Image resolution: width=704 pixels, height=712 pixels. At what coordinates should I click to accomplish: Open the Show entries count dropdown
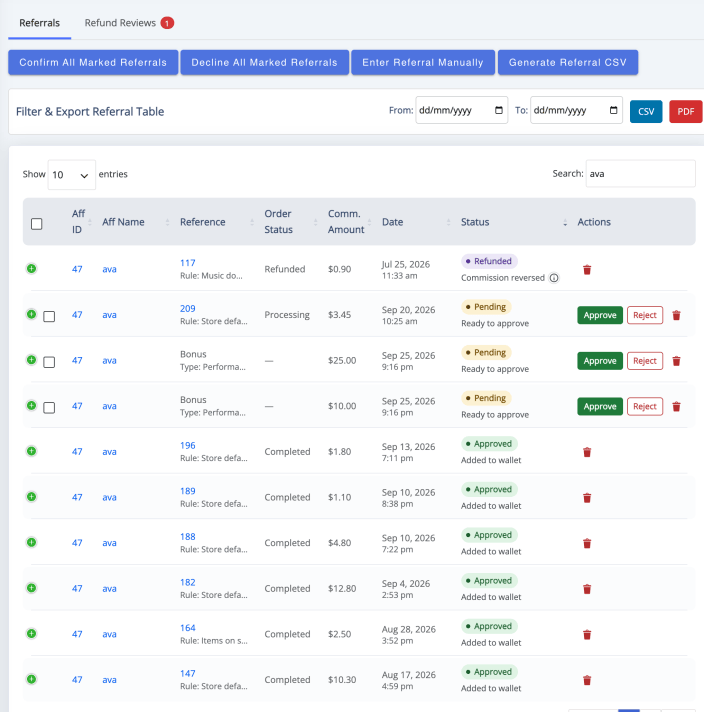[x=71, y=175]
